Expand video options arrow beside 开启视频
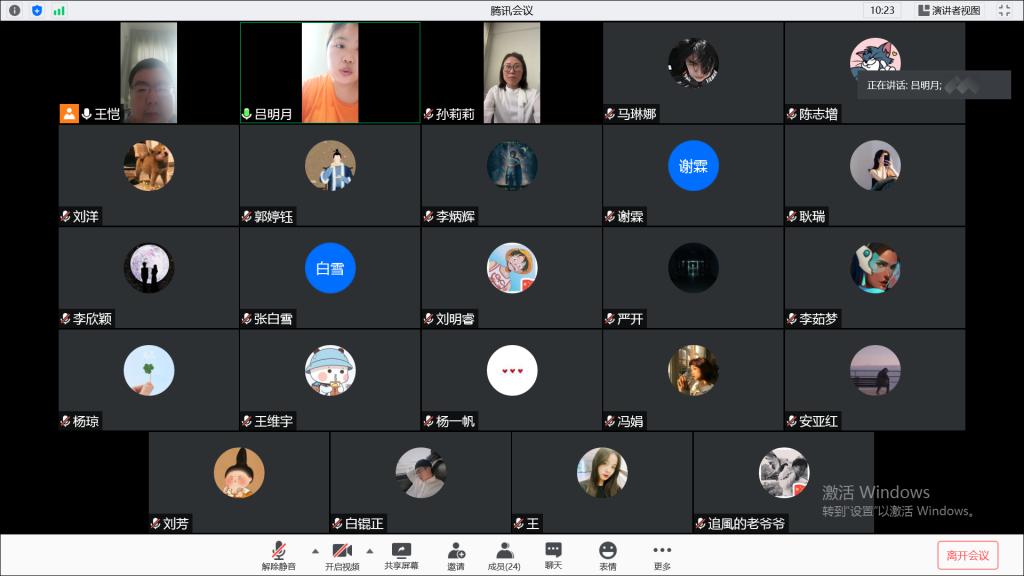The height and width of the screenshot is (576, 1024). (369, 551)
